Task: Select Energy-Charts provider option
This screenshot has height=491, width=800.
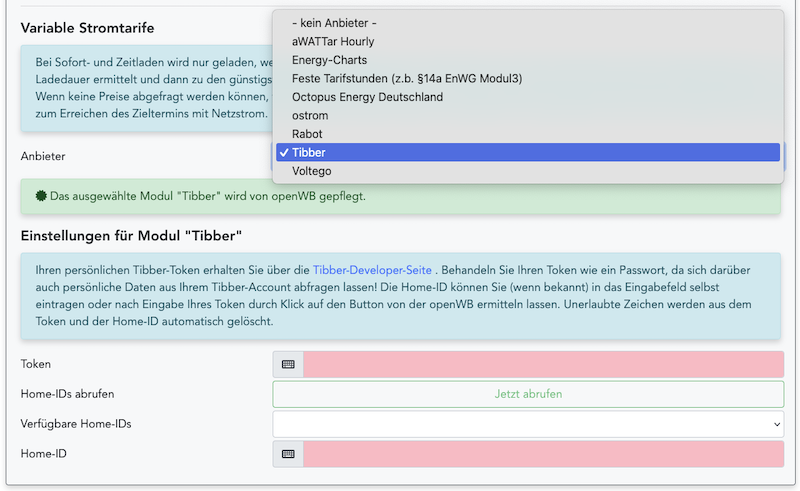Action: coord(329,60)
